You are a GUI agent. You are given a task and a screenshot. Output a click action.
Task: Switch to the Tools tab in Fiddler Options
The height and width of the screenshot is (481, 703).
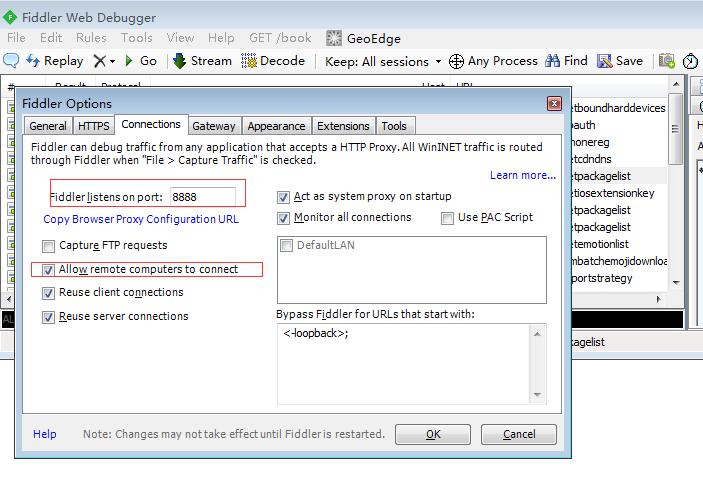tap(394, 126)
